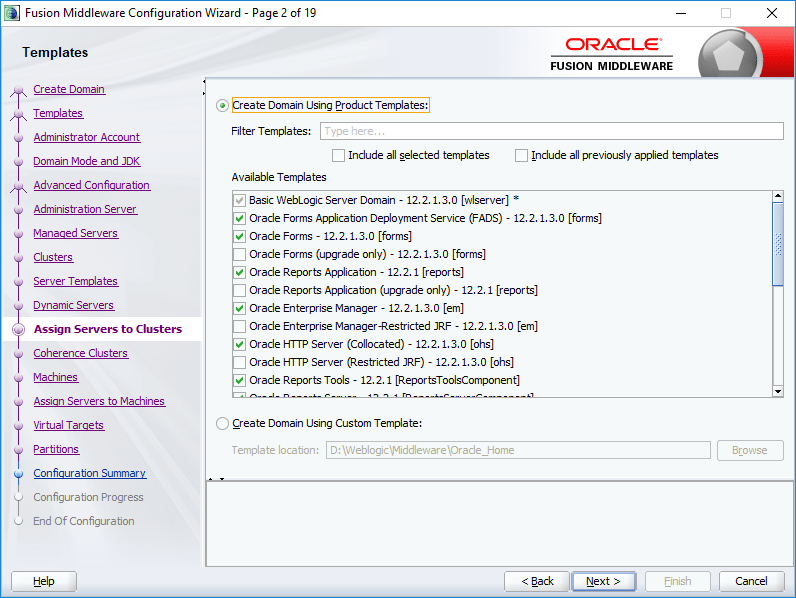Click the templates list scrollbar thumb
Screen dimensions: 796x598
coord(778,244)
